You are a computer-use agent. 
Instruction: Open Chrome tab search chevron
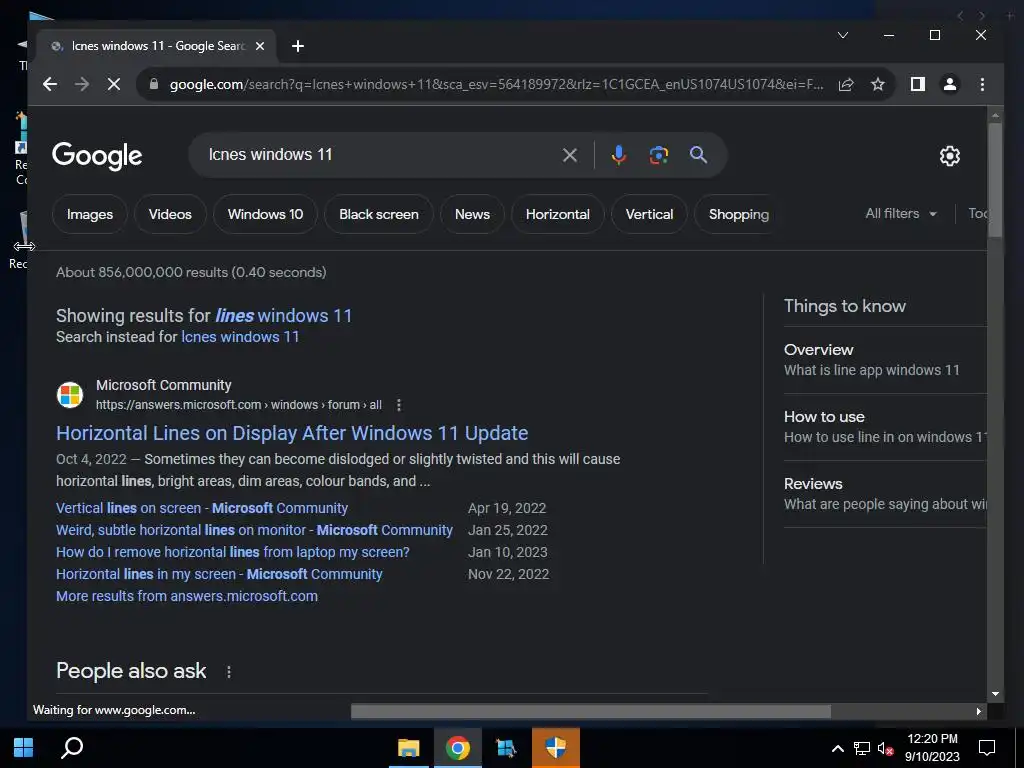point(843,35)
